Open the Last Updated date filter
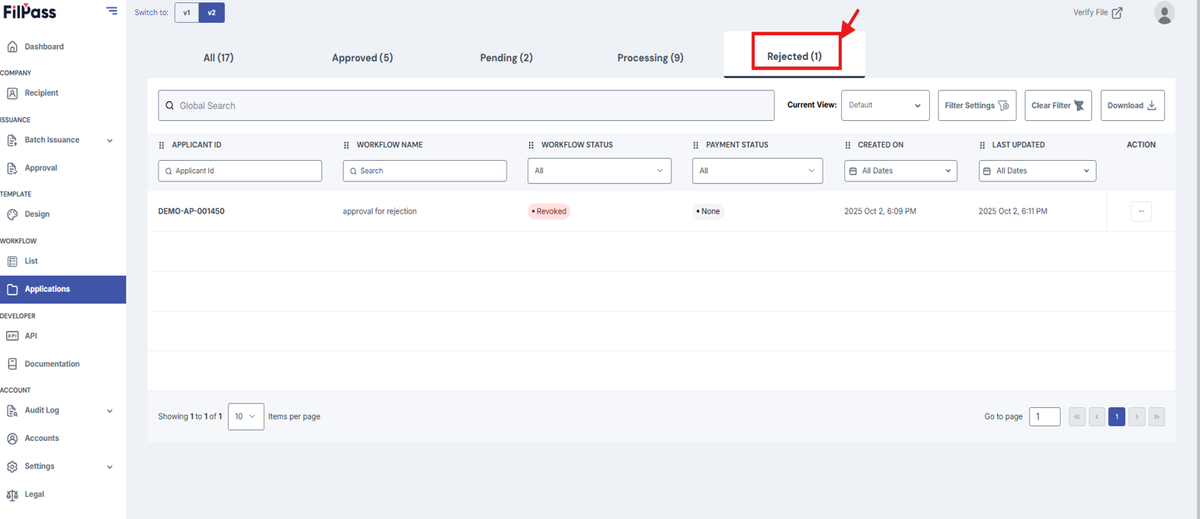The image size is (1200, 519). (x=1037, y=171)
